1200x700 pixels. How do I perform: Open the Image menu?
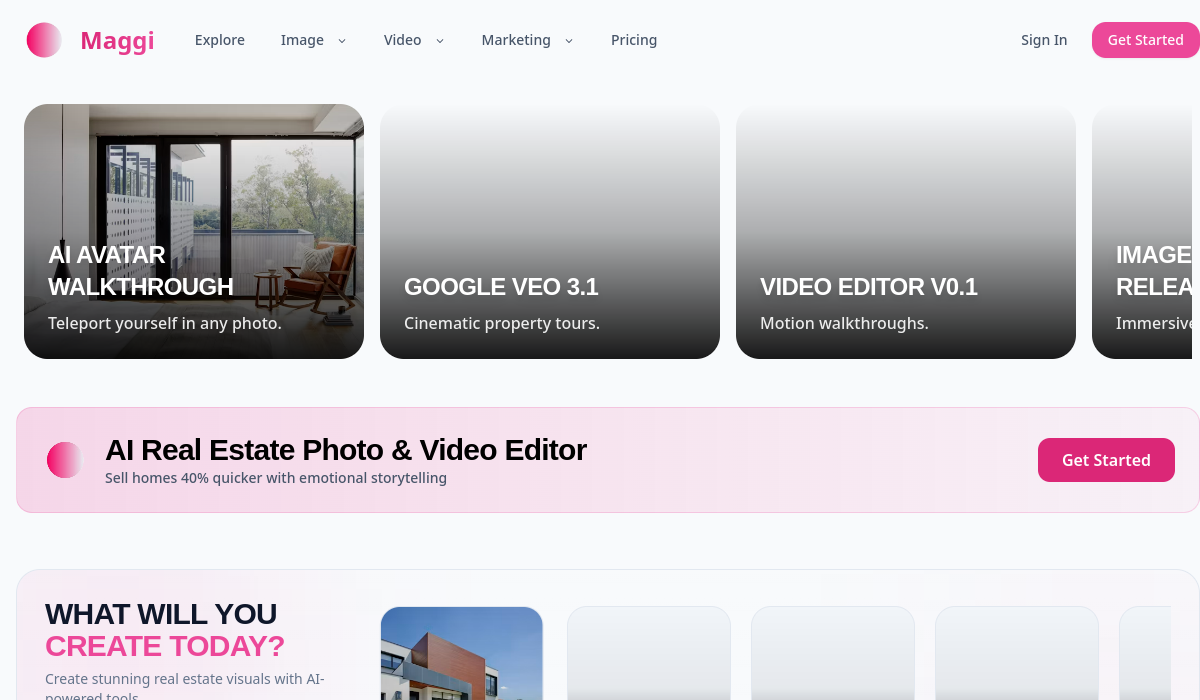(302, 40)
